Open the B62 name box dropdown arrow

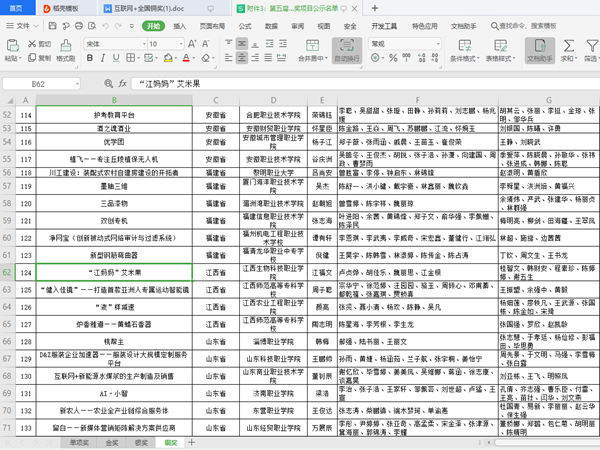(77, 84)
